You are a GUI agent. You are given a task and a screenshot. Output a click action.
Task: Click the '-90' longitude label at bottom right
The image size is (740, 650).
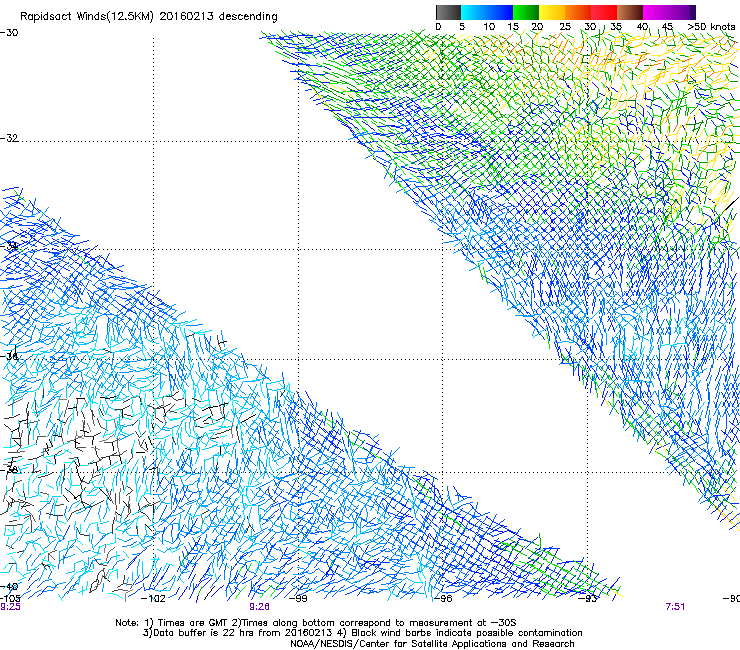tap(731, 598)
